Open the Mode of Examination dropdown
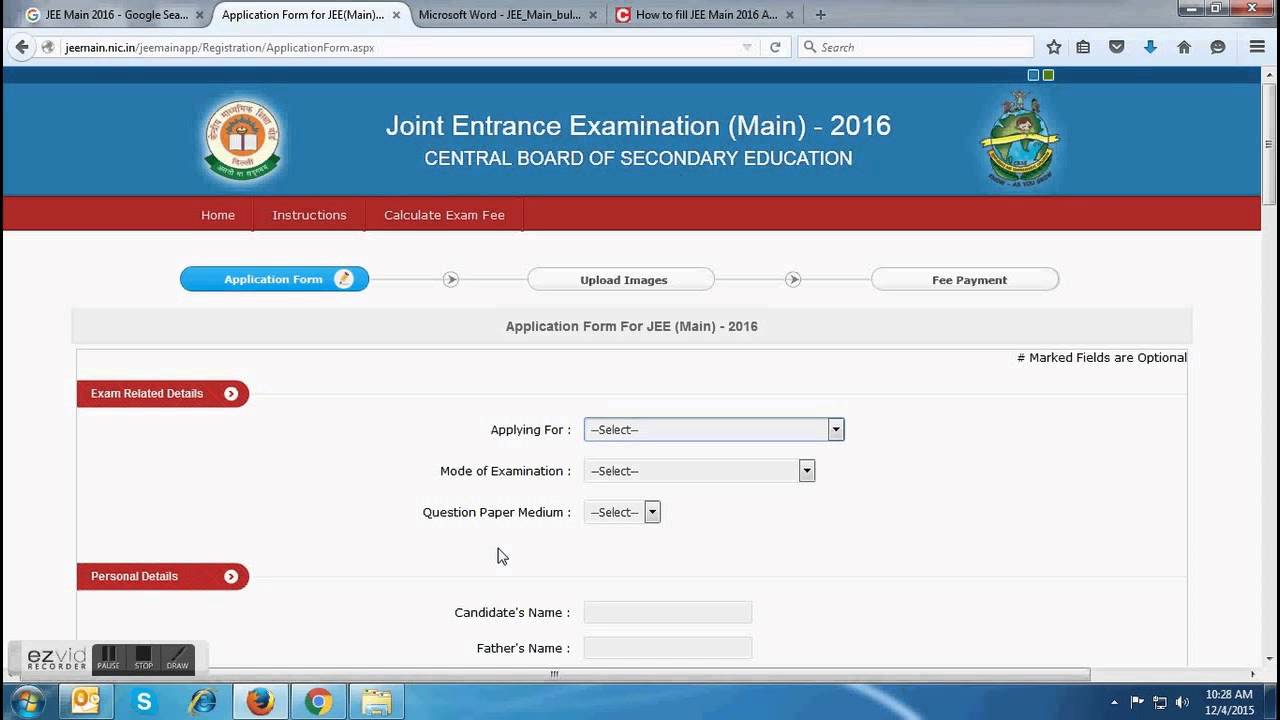The height and width of the screenshot is (720, 1280). pos(700,471)
